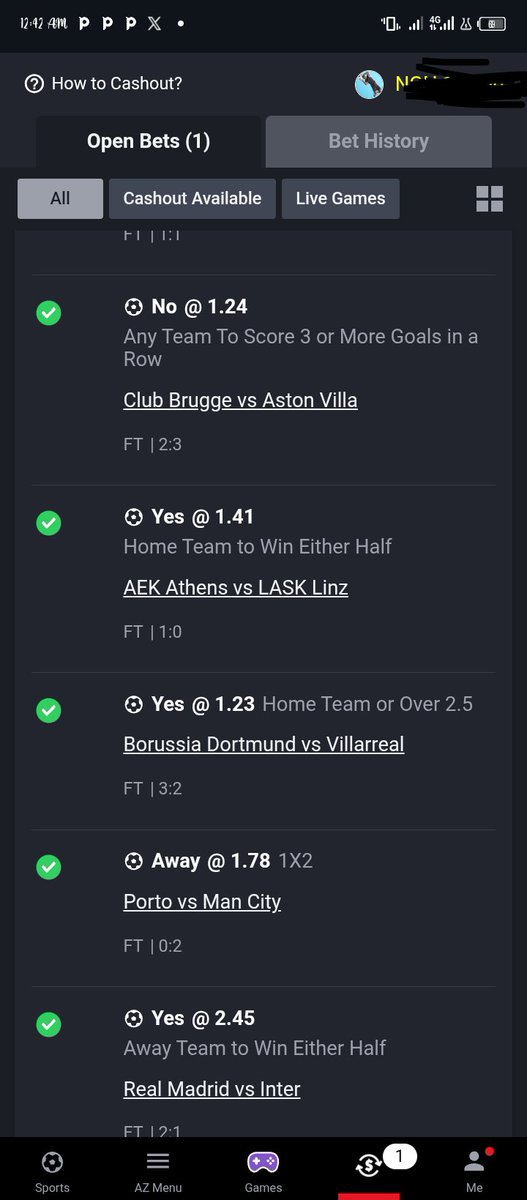Open AZ Menu hamburger icon
Viewport: 527px width, 1200px height.
point(158,1162)
